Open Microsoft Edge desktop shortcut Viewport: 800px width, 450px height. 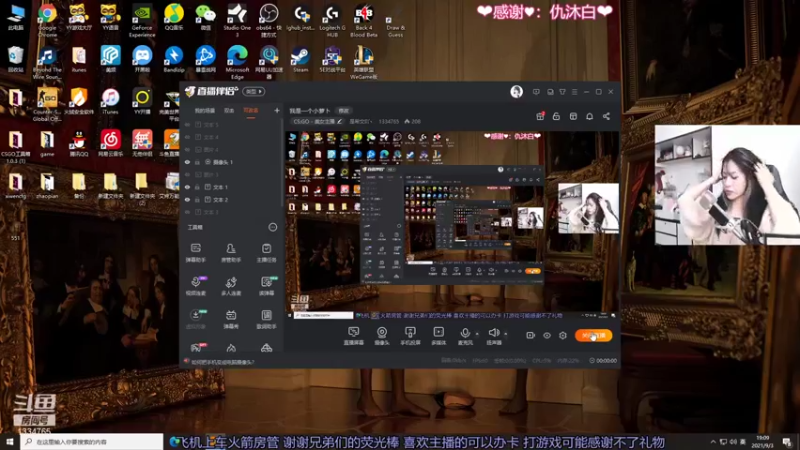[x=237, y=62]
